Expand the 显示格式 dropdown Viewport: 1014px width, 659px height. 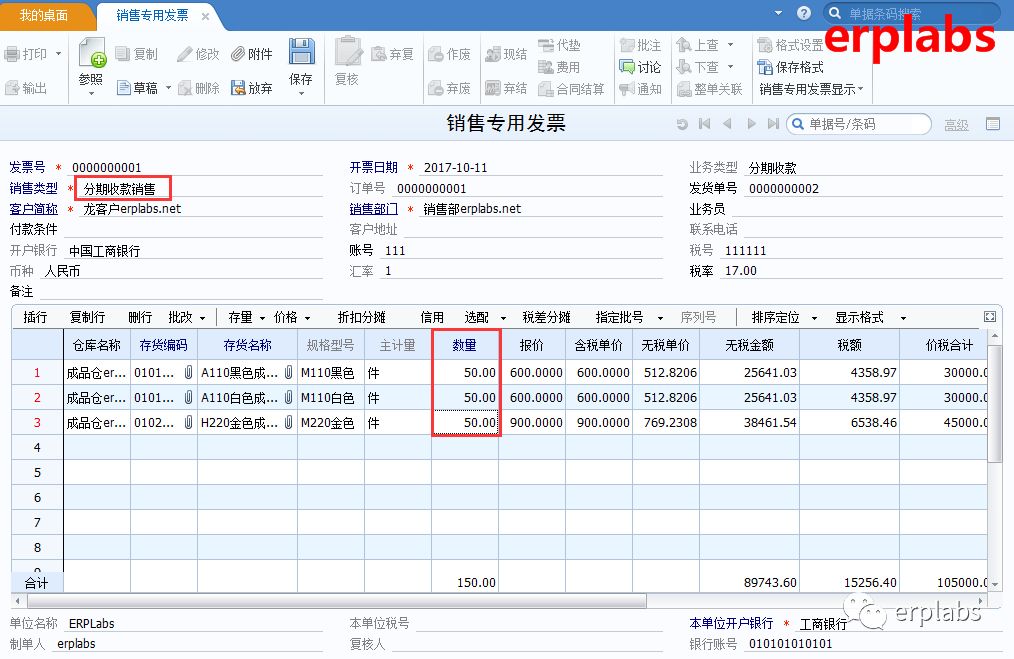point(903,318)
